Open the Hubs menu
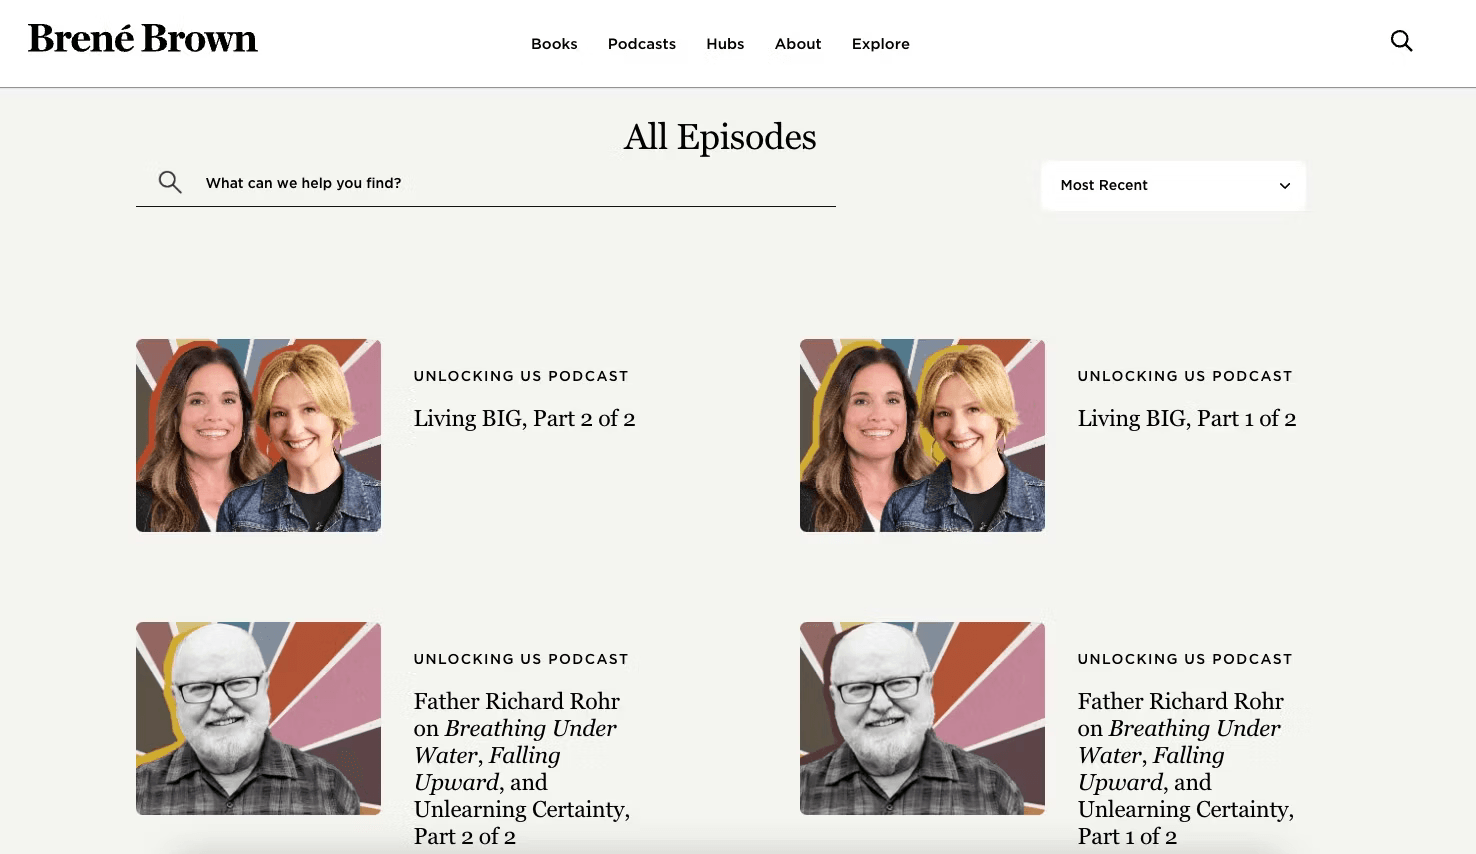Image resolution: width=1476 pixels, height=854 pixels. [x=725, y=44]
